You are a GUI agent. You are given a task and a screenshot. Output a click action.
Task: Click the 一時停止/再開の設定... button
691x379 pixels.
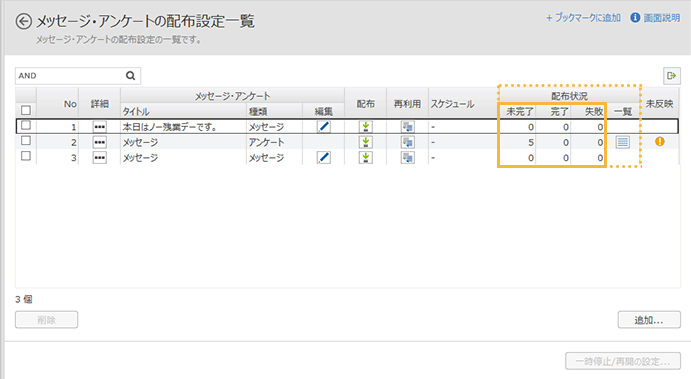[623, 361]
